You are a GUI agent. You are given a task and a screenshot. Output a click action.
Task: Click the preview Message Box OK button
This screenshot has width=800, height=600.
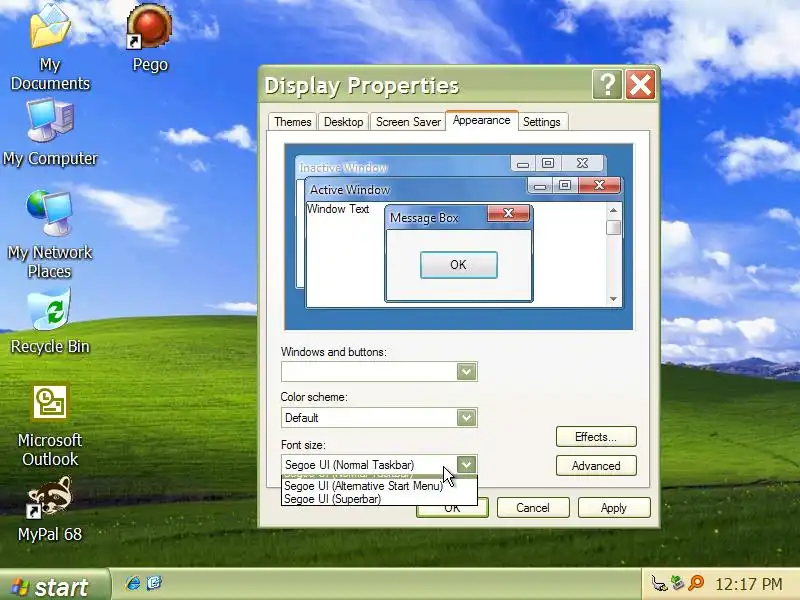(x=458, y=265)
